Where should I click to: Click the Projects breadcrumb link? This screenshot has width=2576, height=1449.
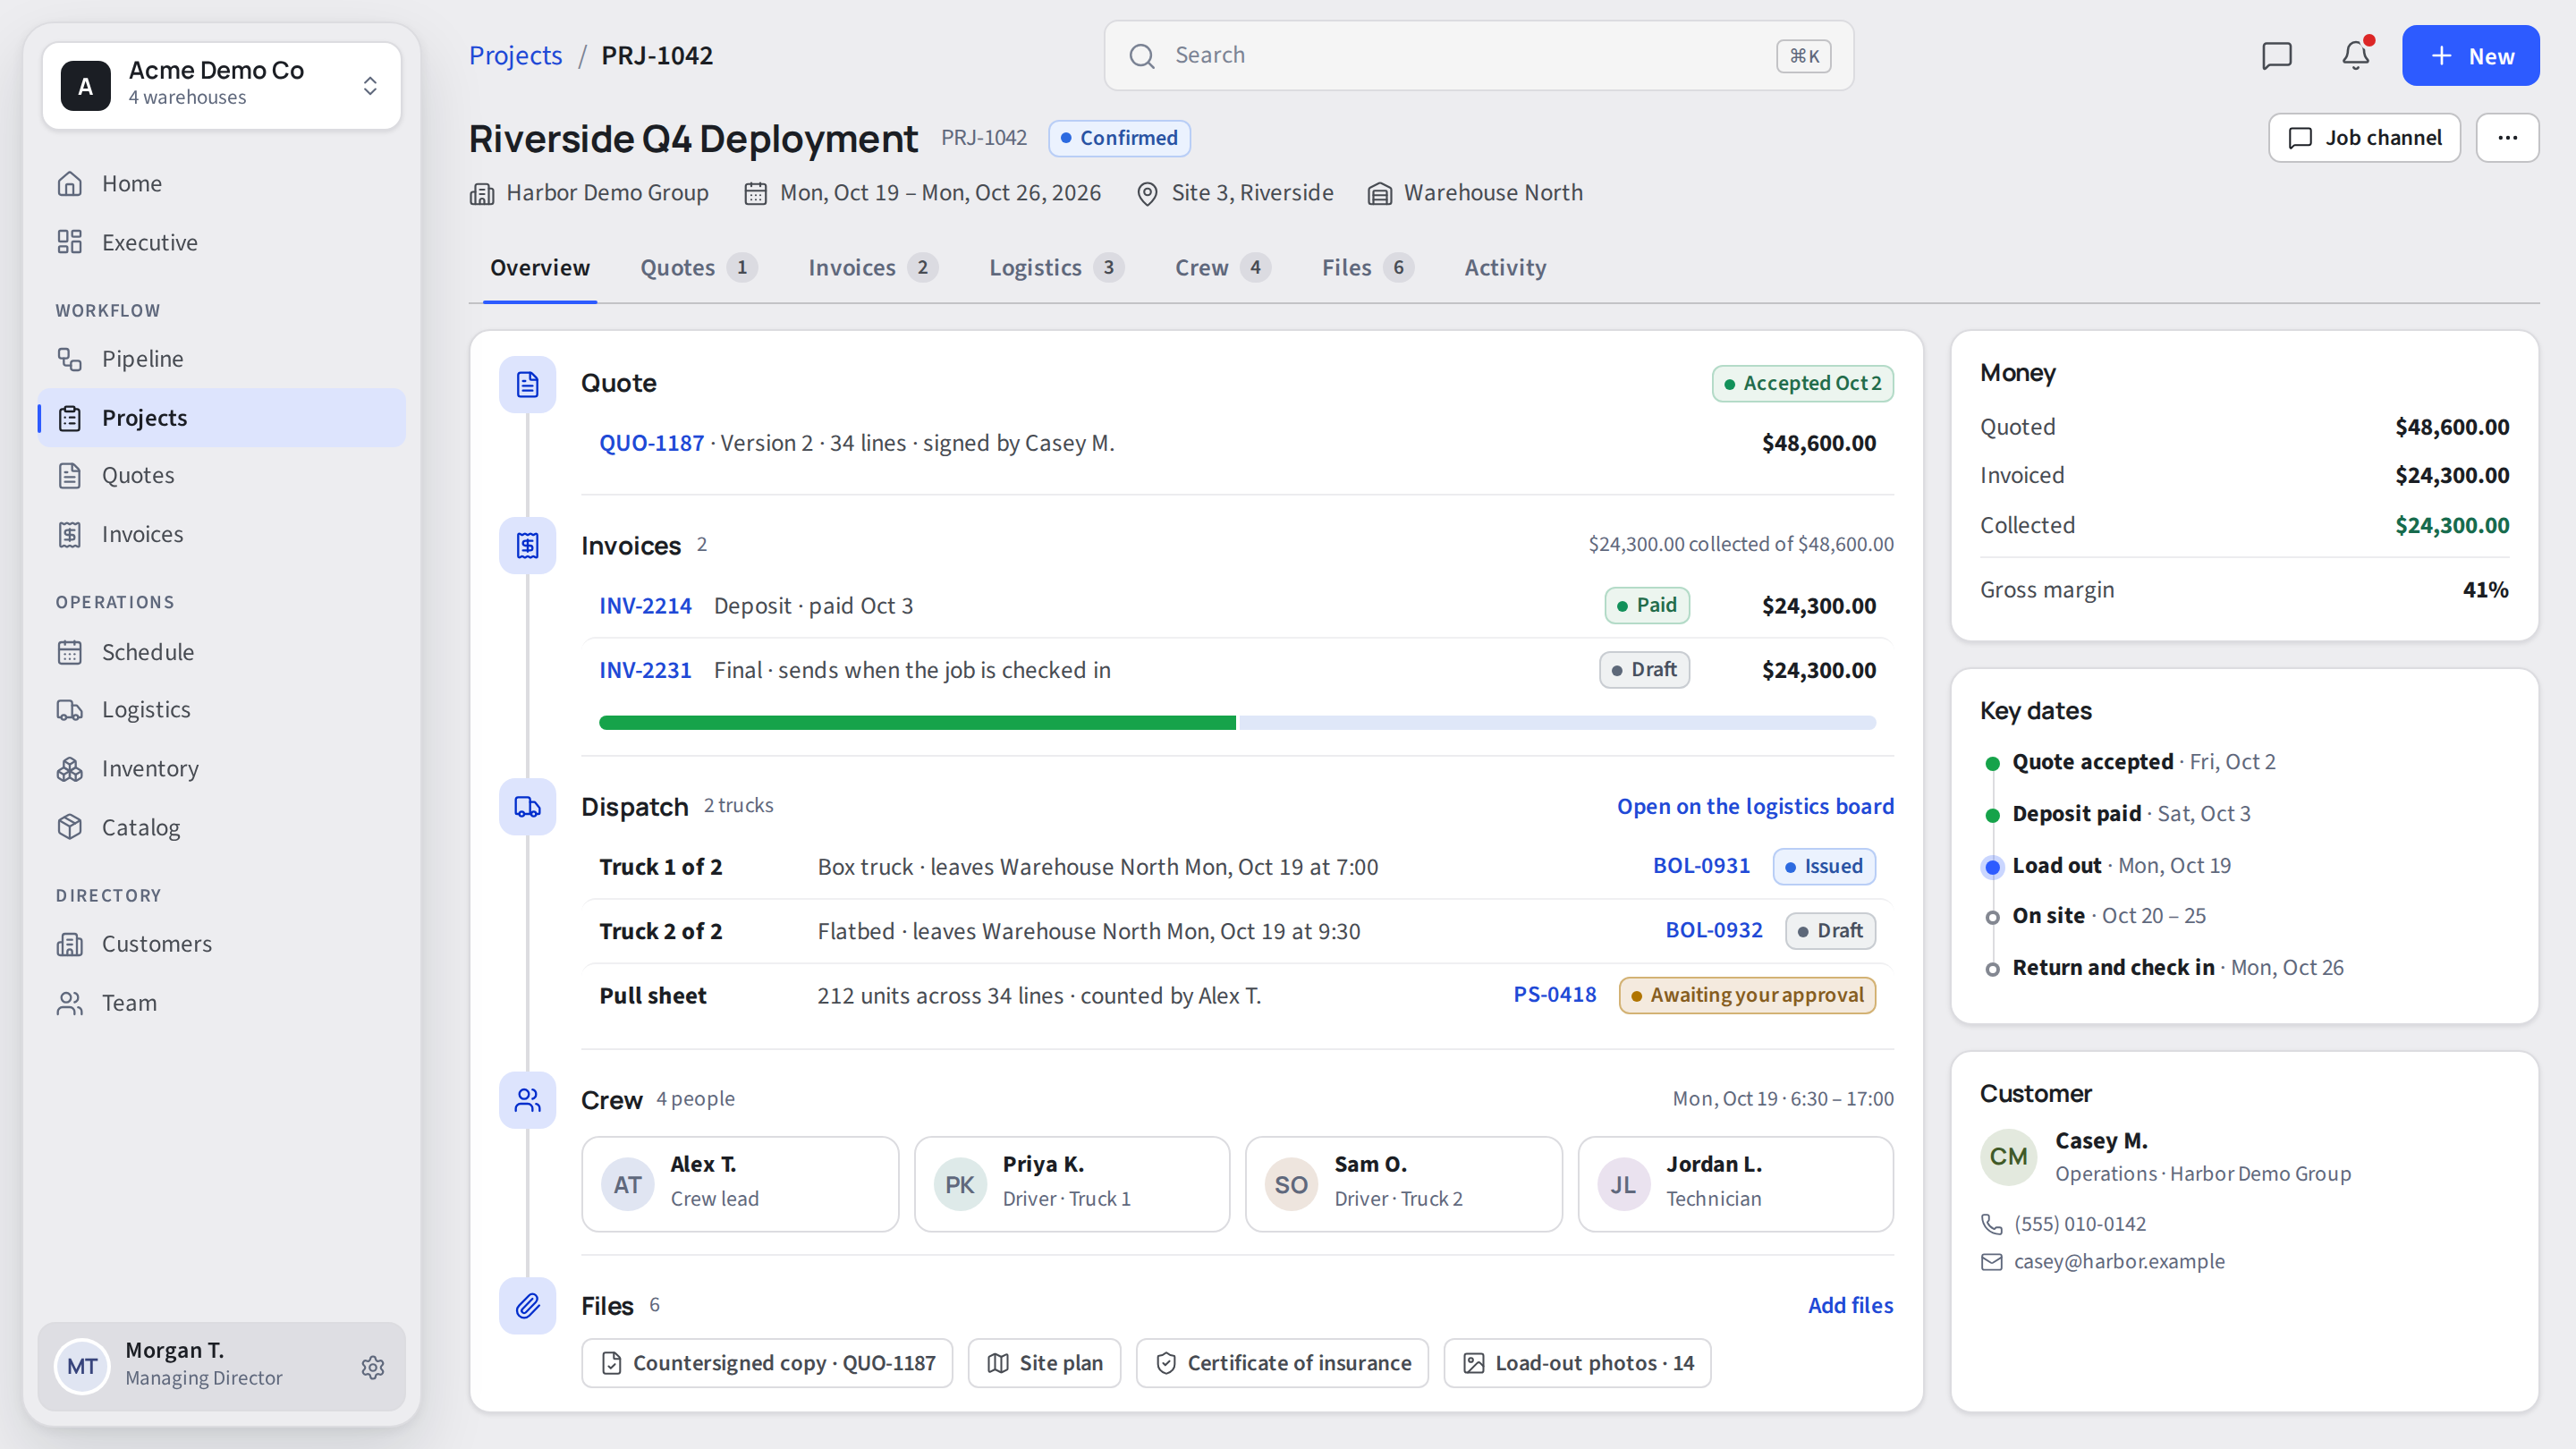[x=515, y=55]
